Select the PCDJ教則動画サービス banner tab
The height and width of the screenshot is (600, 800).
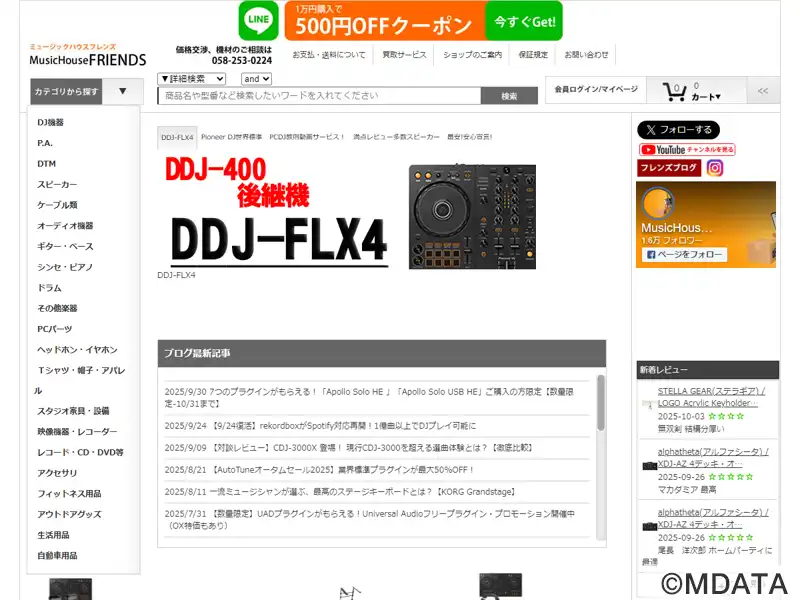(x=307, y=137)
